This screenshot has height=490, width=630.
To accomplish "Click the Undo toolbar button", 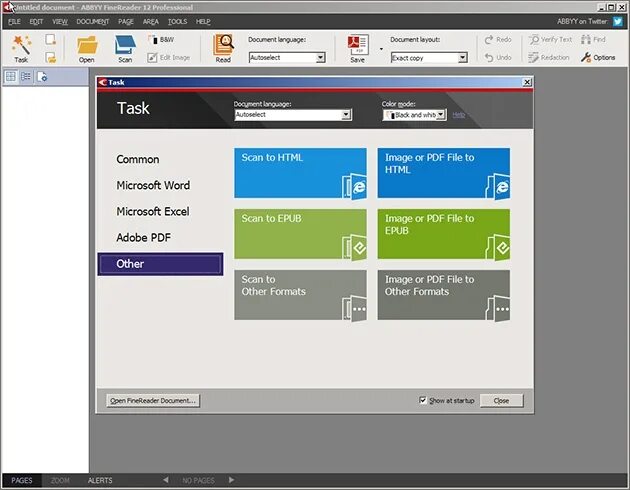I will click(x=498, y=57).
